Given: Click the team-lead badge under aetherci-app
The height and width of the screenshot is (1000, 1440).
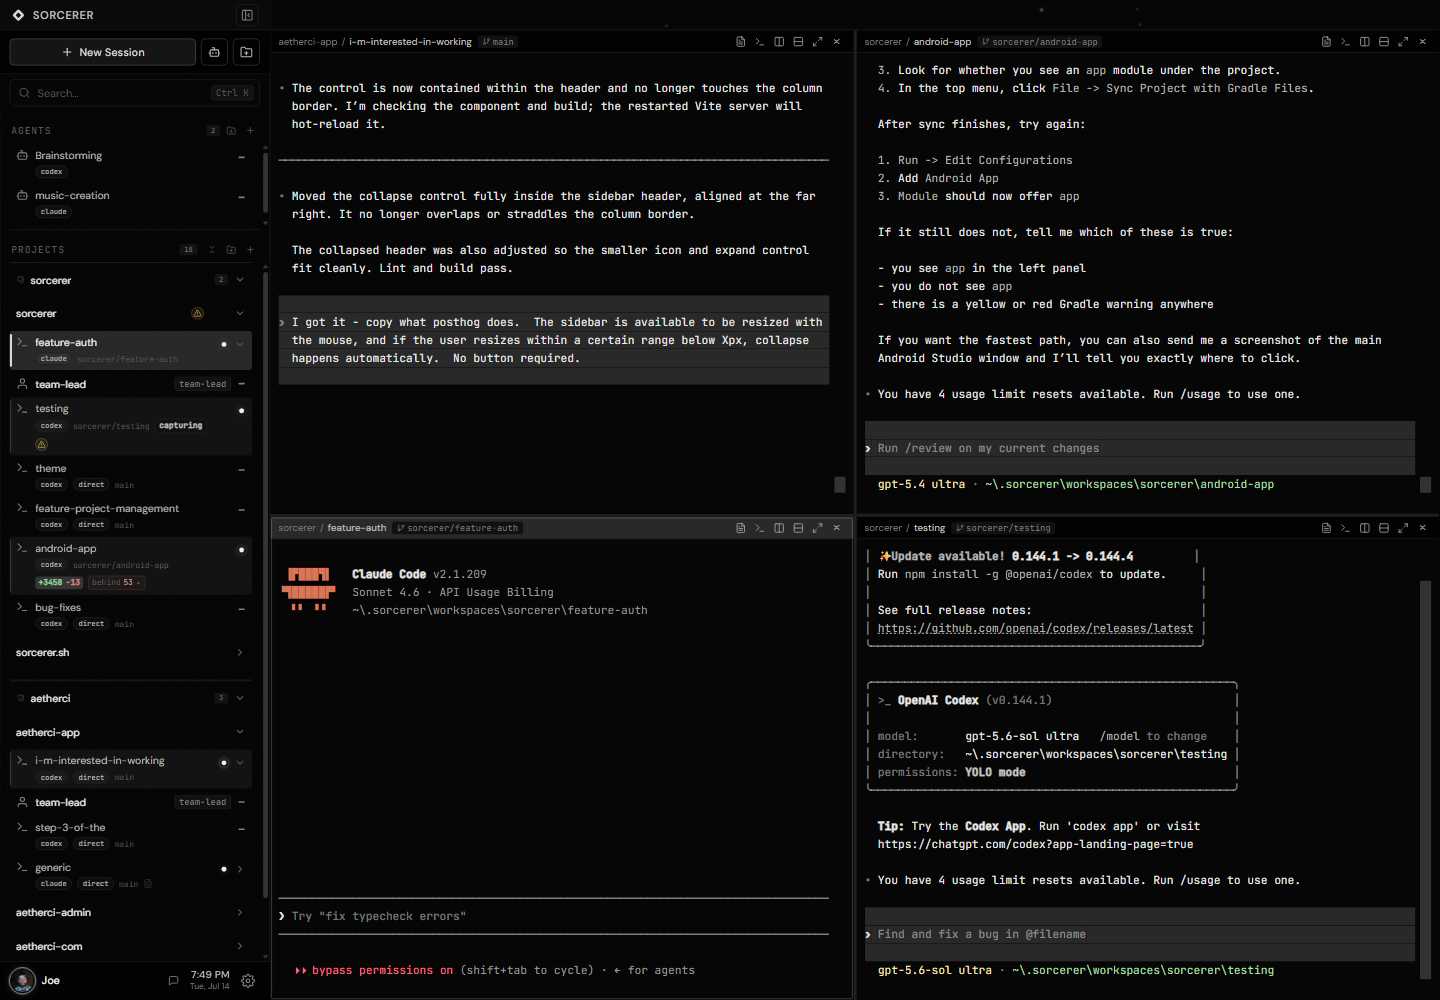Looking at the screenshot, I should click(x=203, y=802).
